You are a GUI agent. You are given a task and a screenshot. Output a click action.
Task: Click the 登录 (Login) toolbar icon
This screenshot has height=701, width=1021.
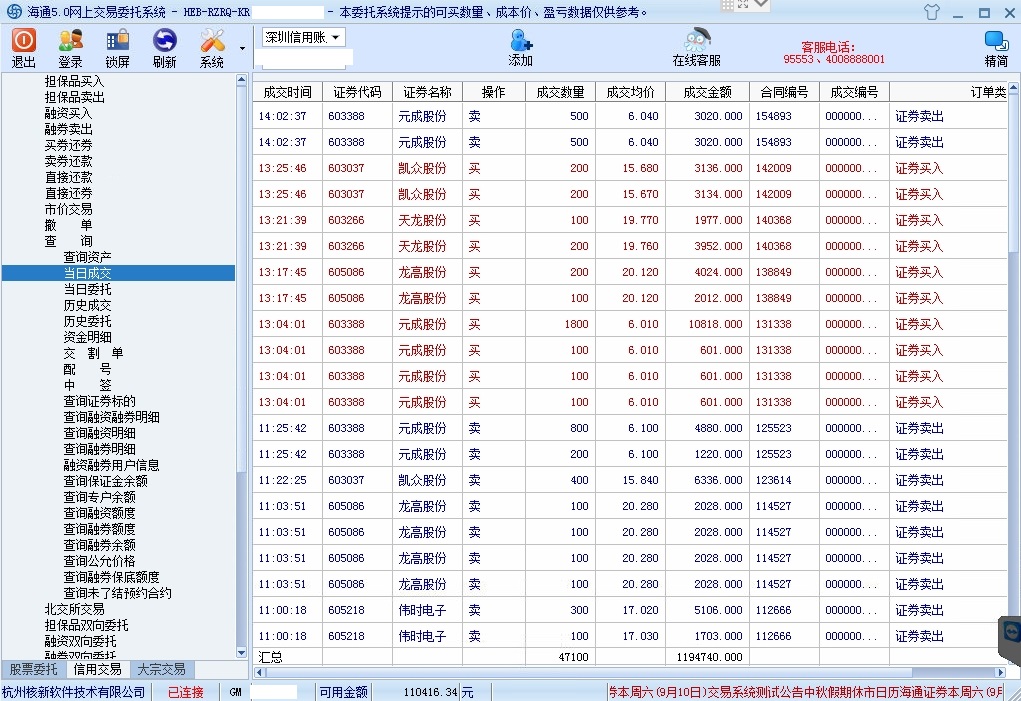point(70,47)
